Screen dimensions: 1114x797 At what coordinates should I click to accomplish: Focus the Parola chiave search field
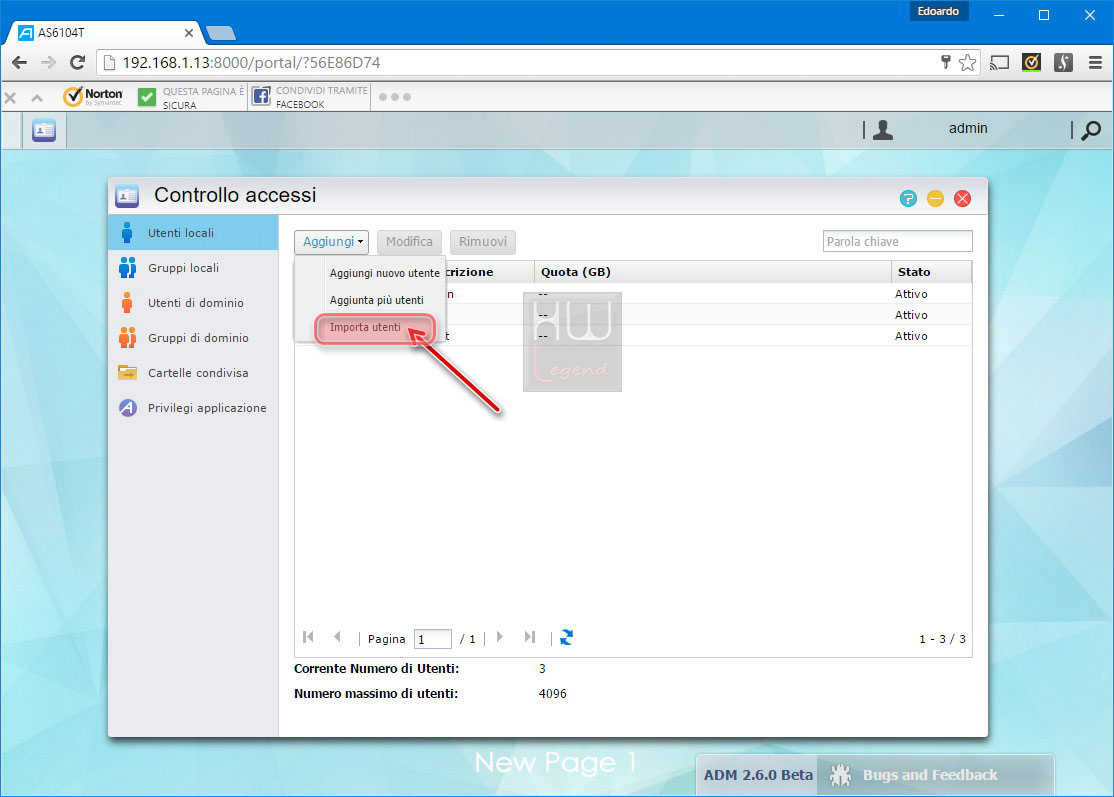[897, 242]
